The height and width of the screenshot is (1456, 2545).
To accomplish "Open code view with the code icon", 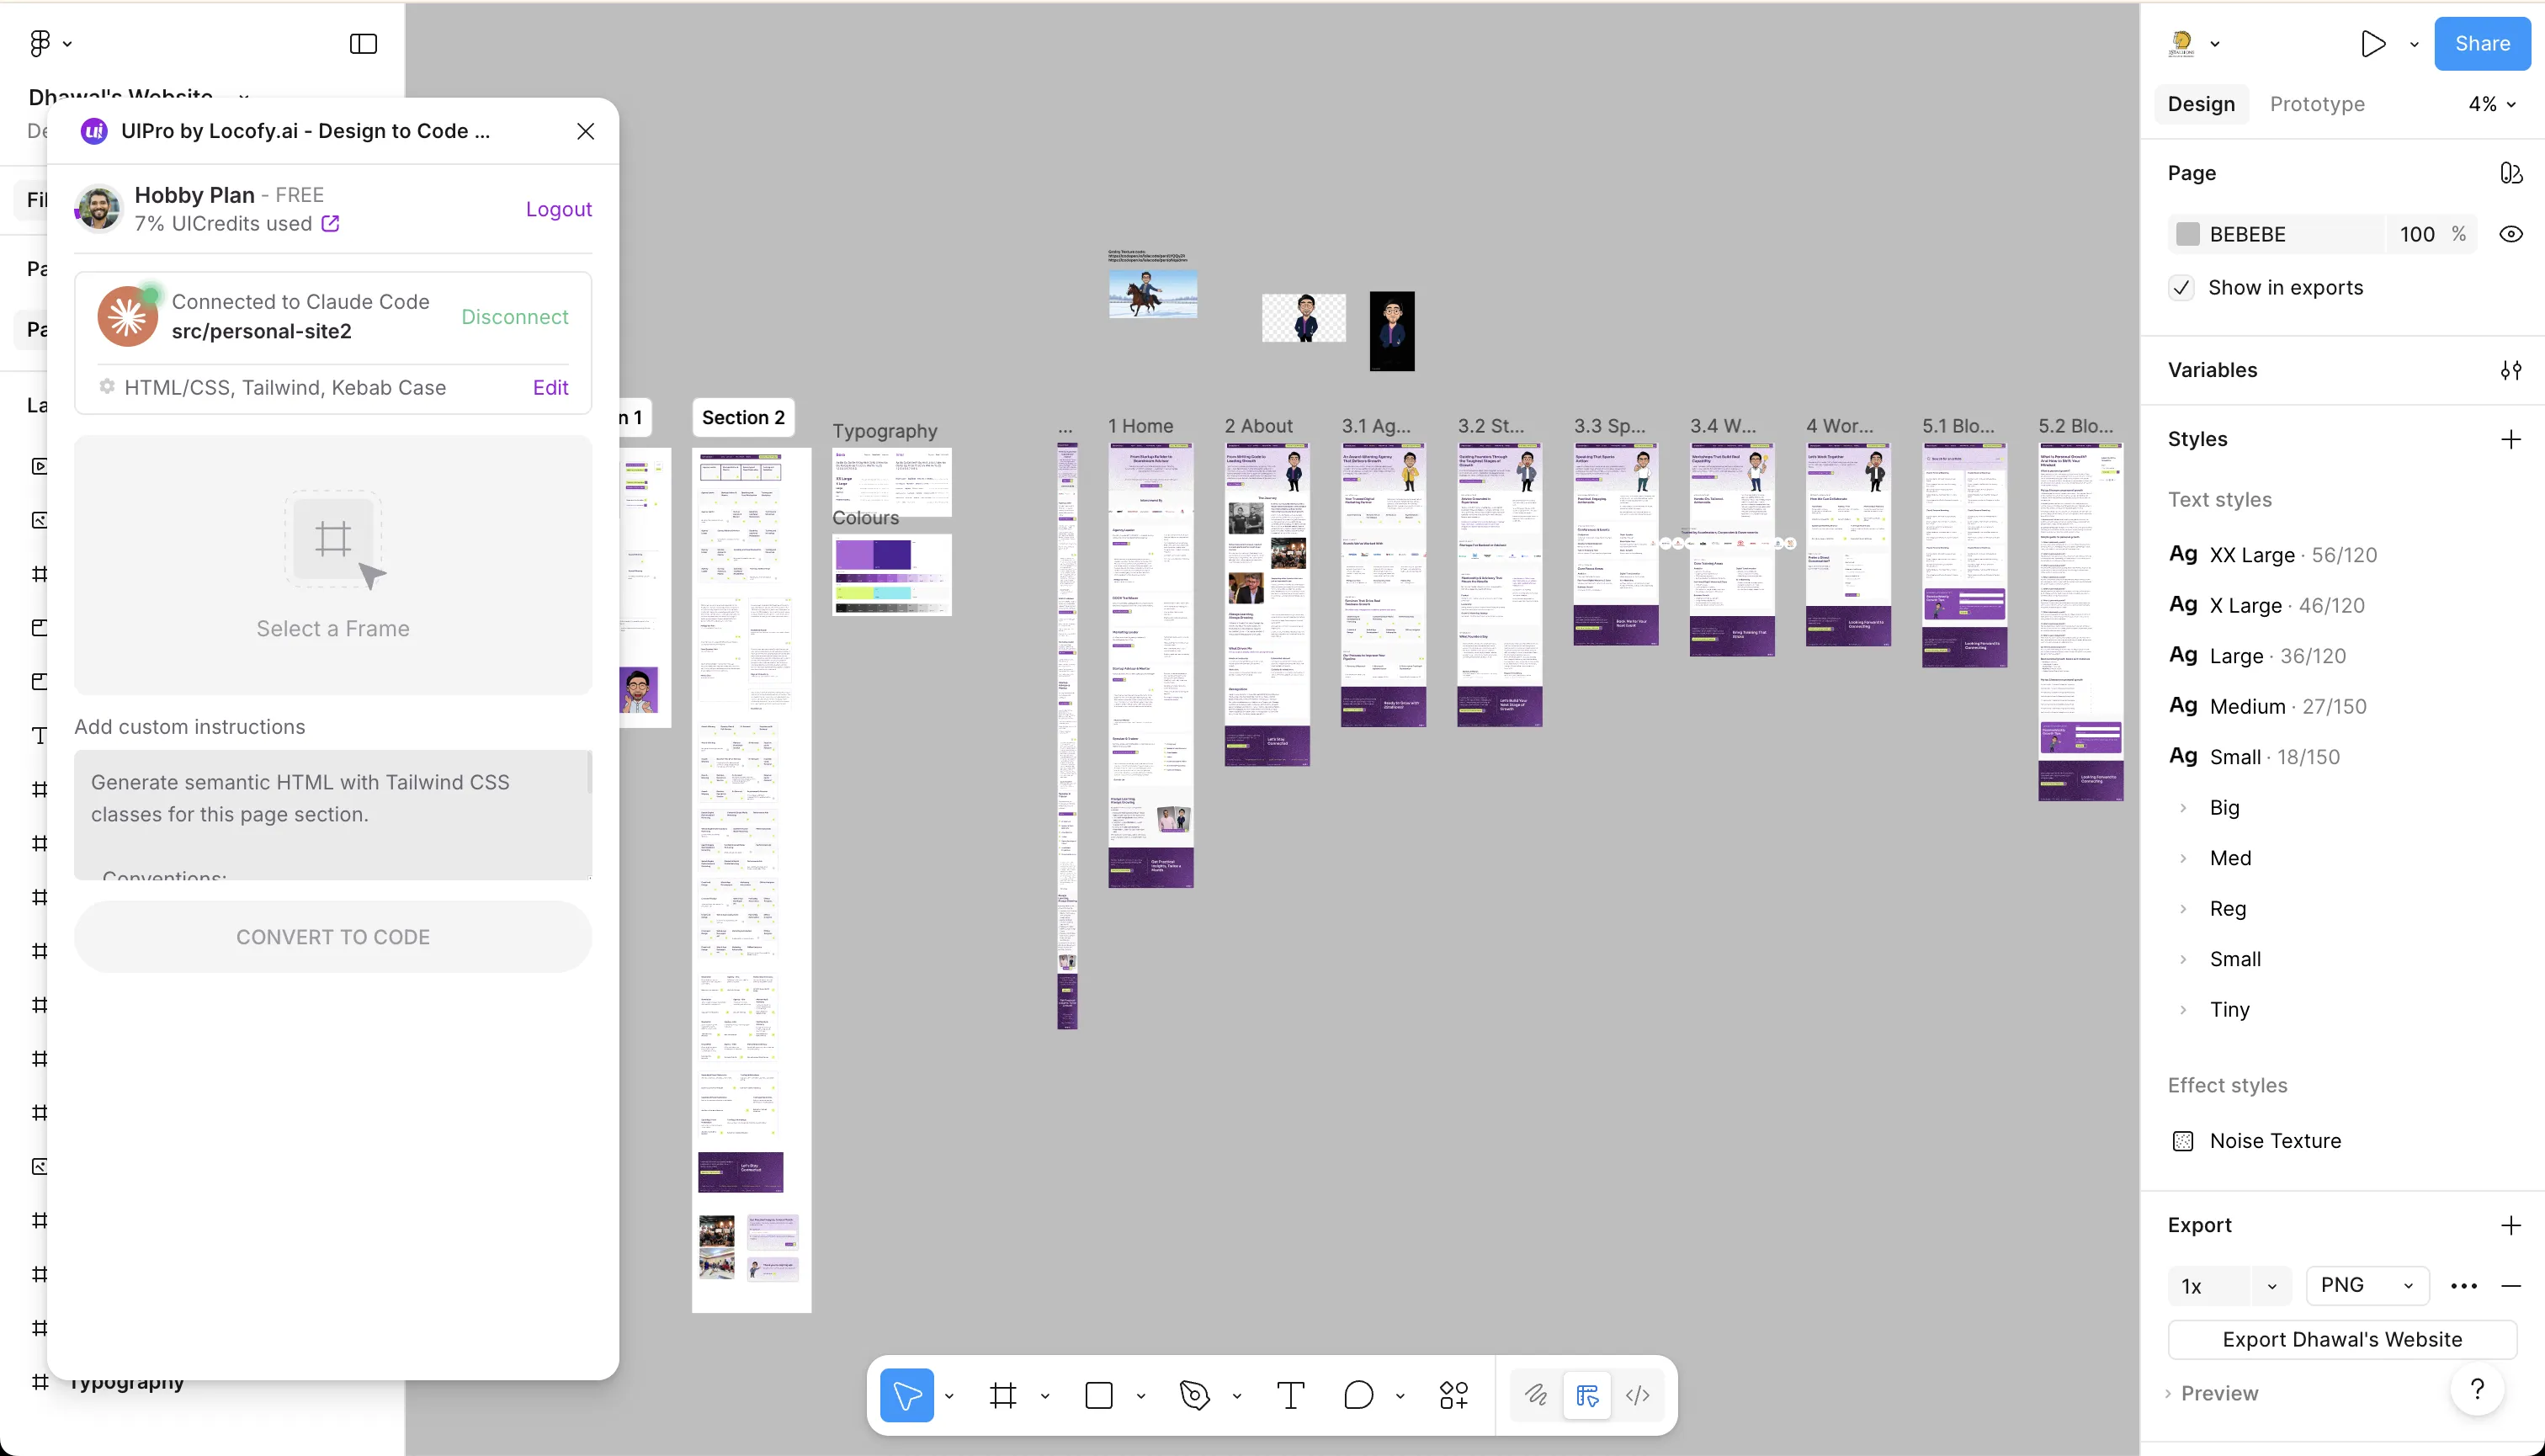I will point(1638,1395).
